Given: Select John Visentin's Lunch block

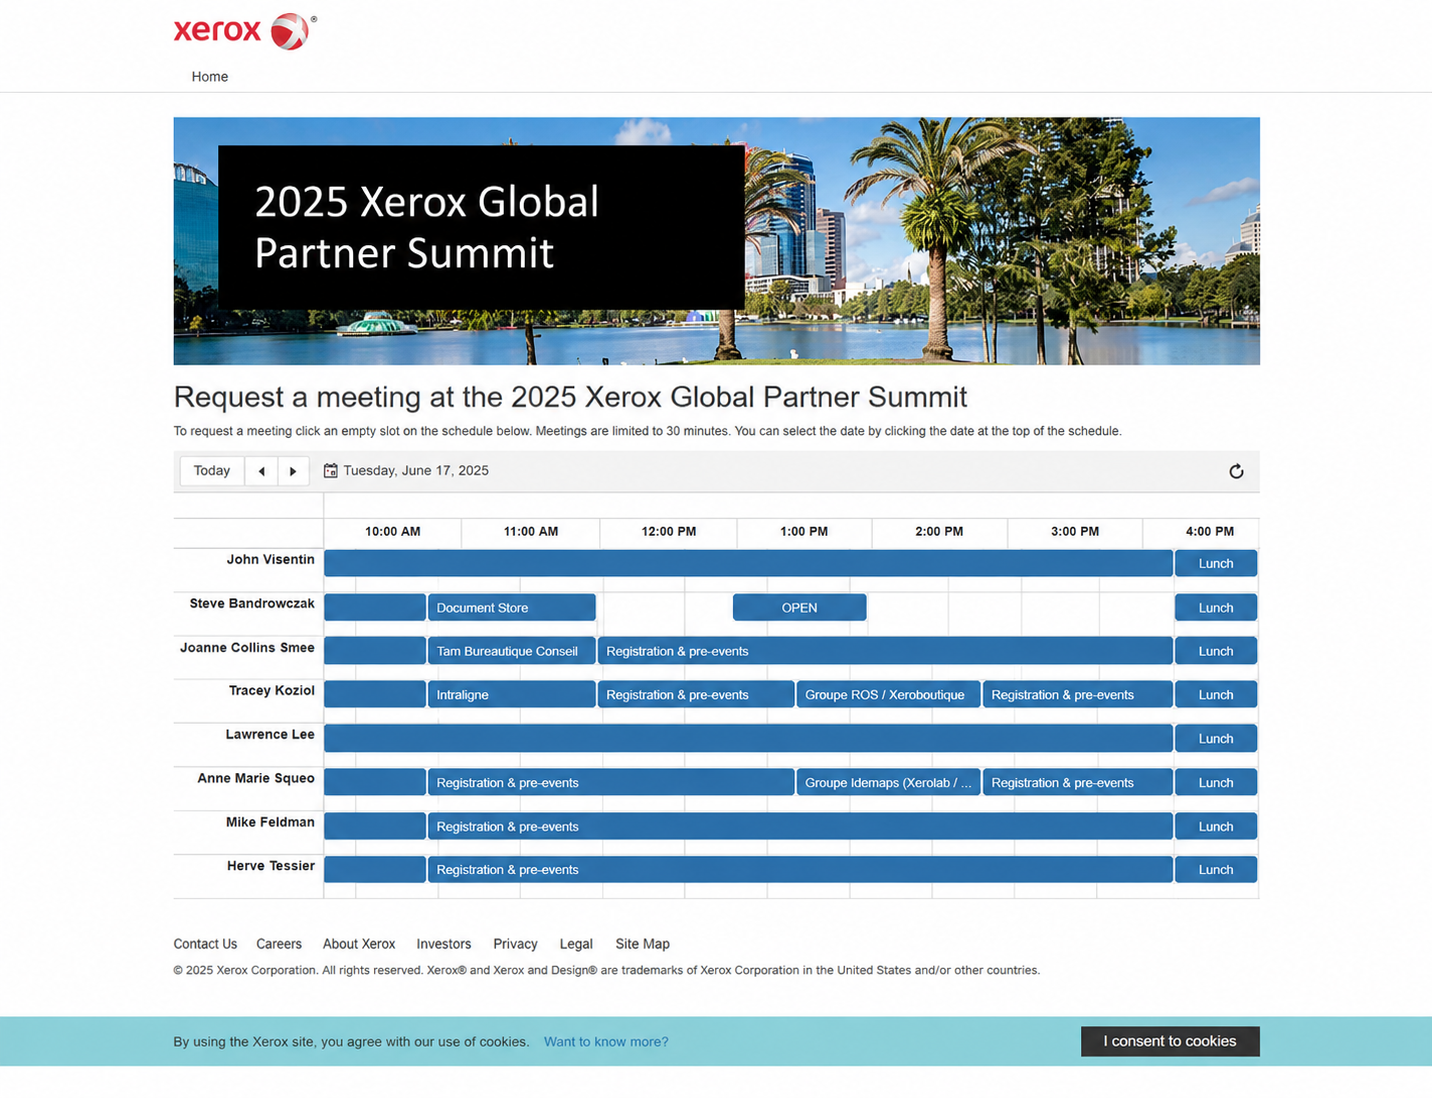Looking at the screenshot, I should coord(1216,564).
